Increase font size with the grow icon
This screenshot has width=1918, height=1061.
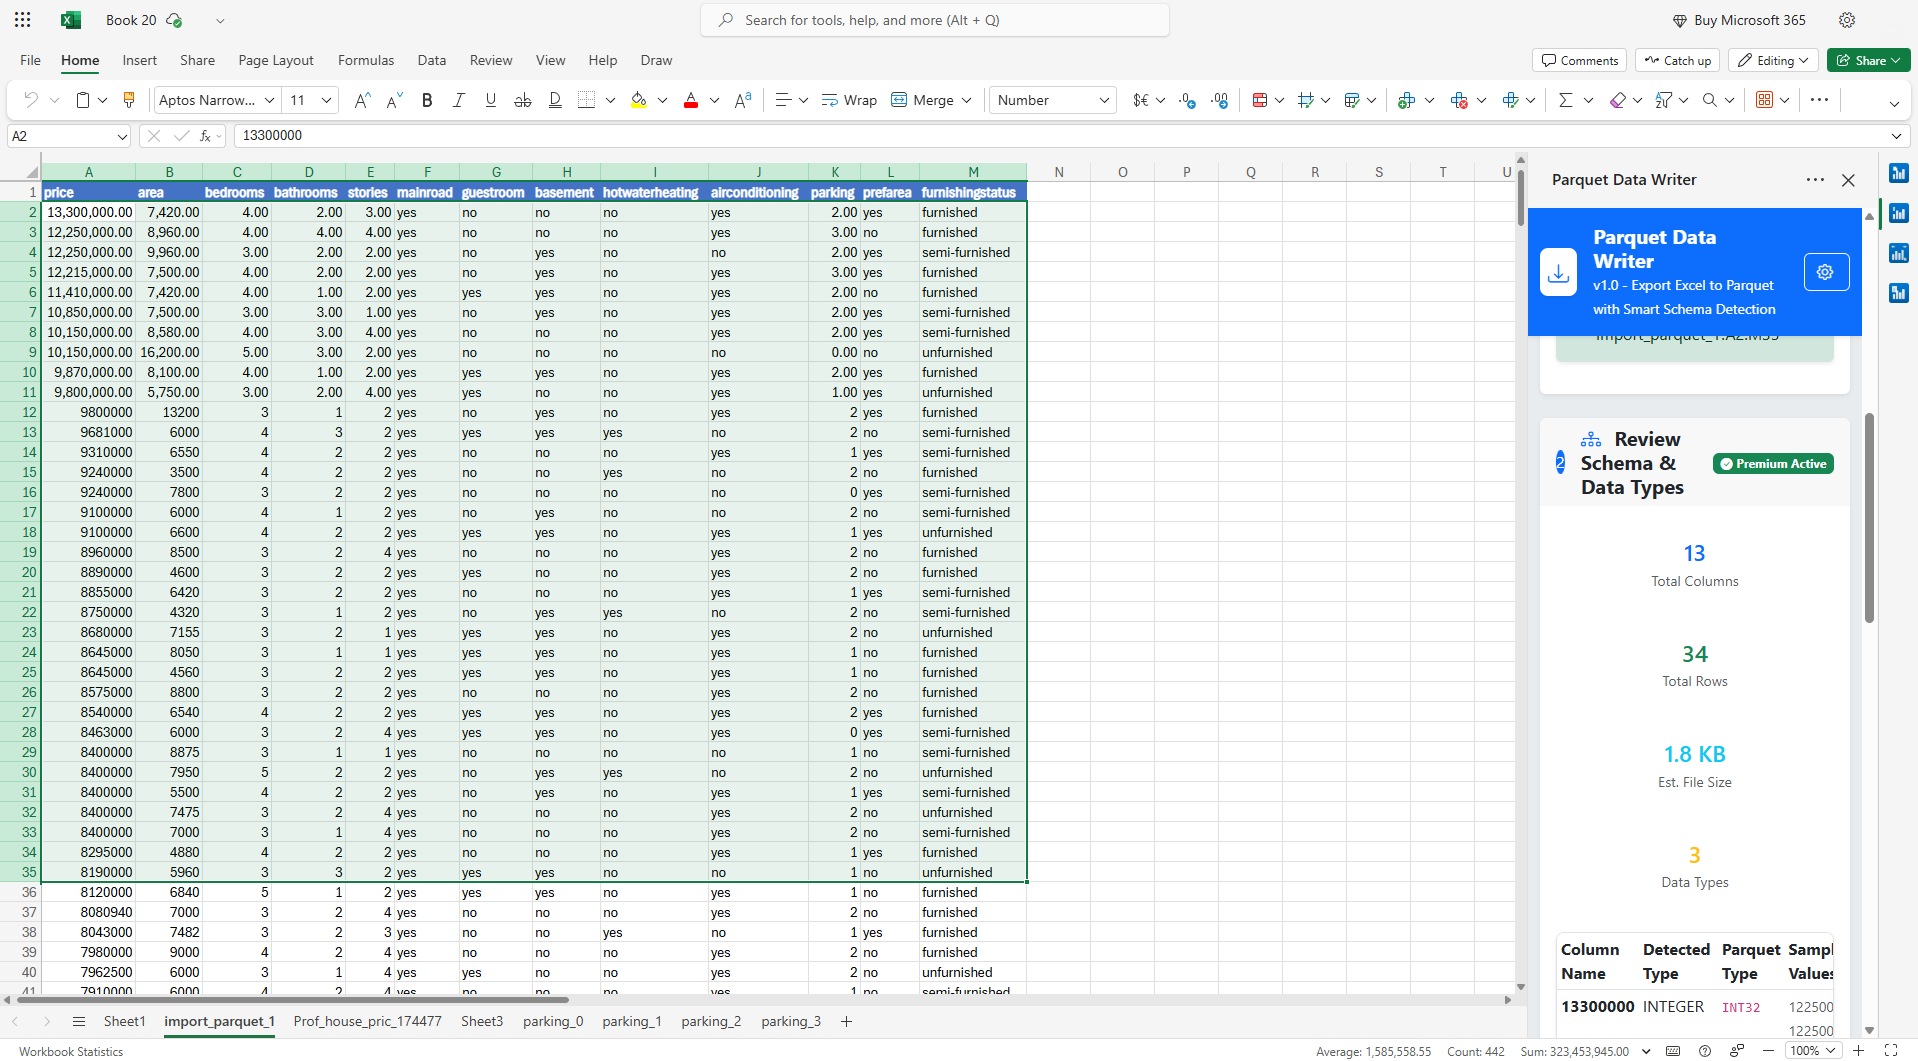point(363,100)
